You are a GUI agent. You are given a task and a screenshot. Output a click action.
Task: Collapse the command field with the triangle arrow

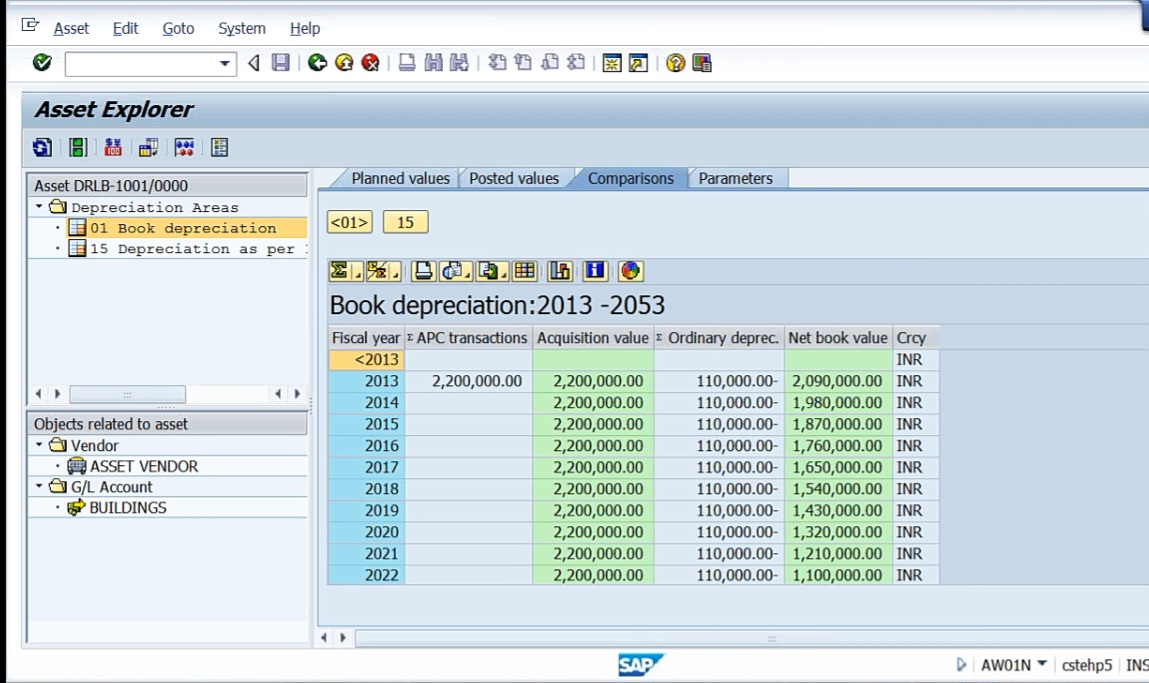(x=254, y=63)
